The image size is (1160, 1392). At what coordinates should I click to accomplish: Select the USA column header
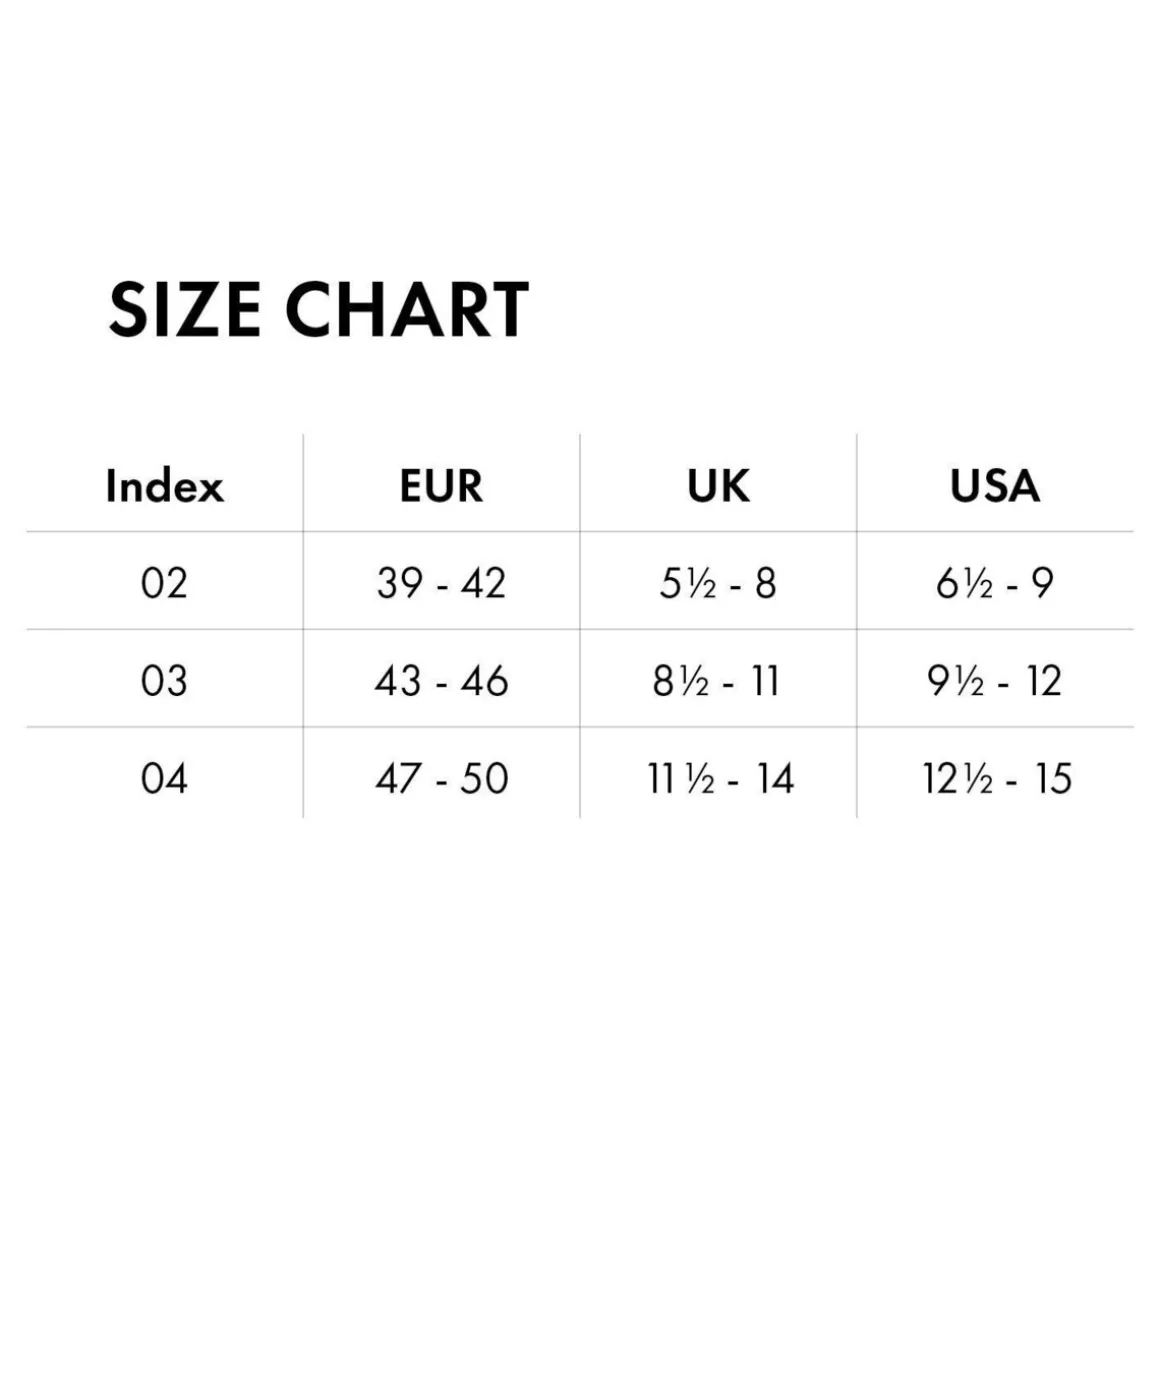pyautogui.click(x=995, y=486)
